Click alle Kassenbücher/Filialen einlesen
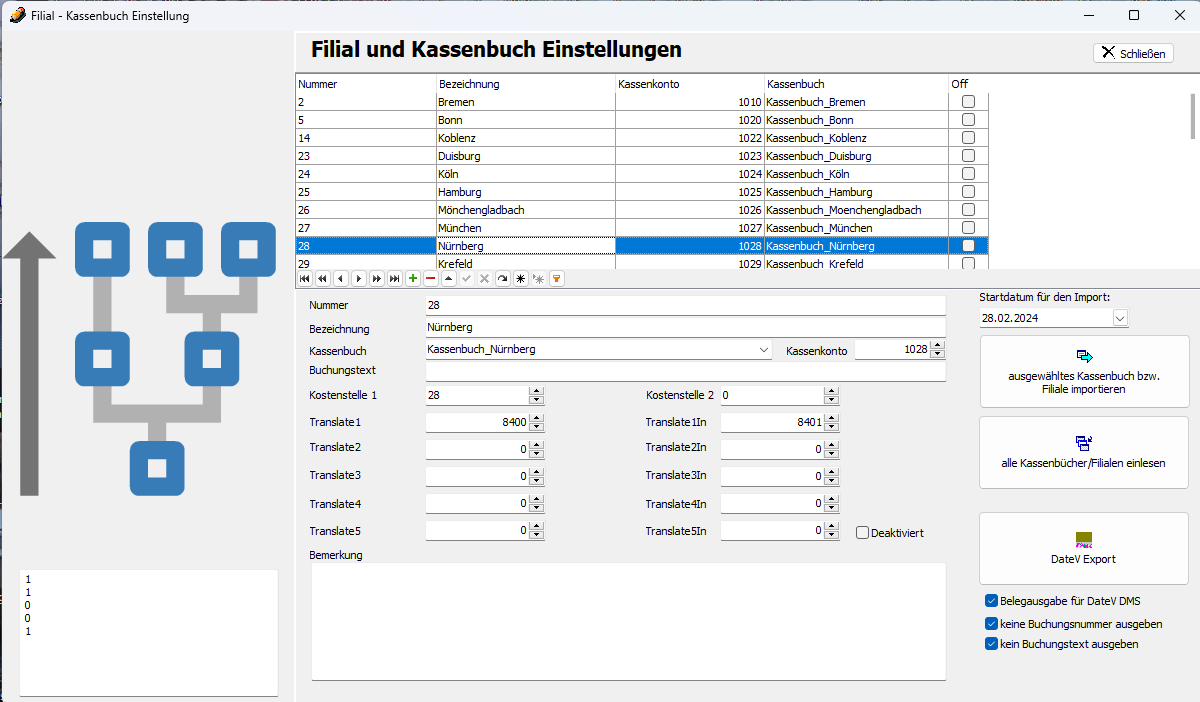Image resolution: width=1200 pixels, height=702 pixels. click(1083, 452)
